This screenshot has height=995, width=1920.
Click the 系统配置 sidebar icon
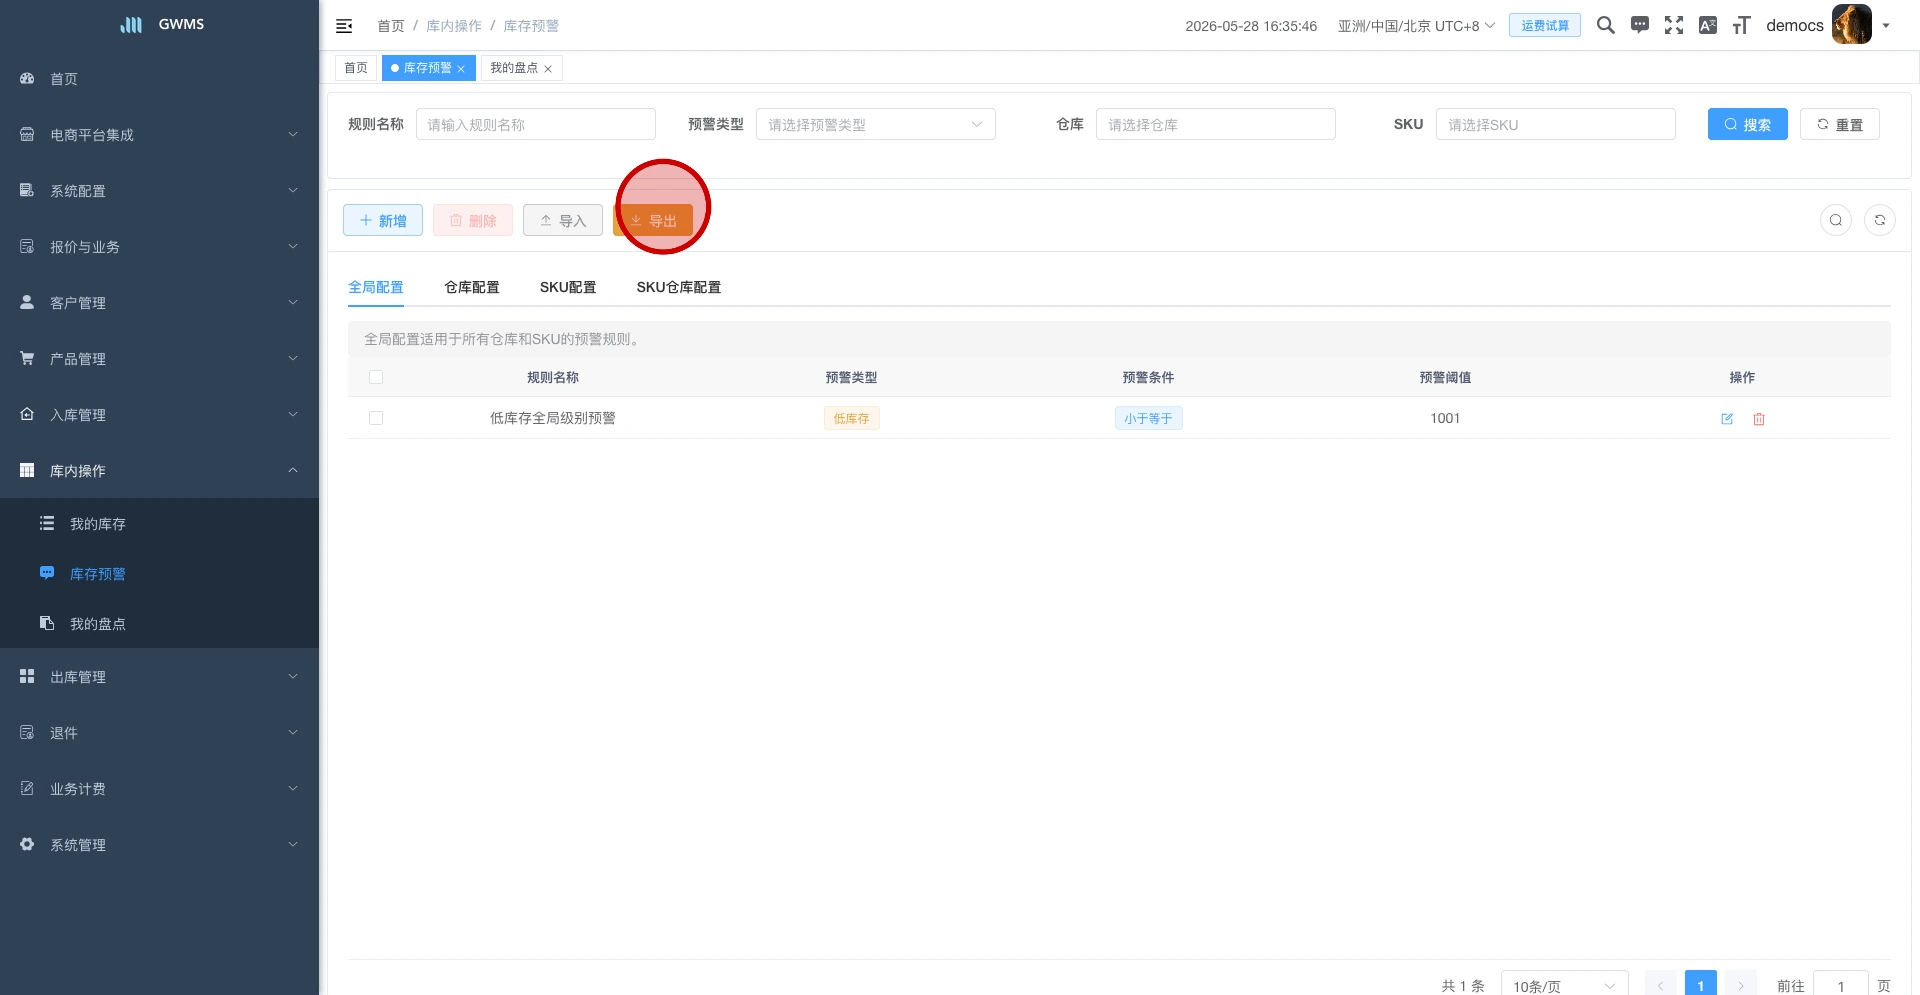(x=27, y=190)
